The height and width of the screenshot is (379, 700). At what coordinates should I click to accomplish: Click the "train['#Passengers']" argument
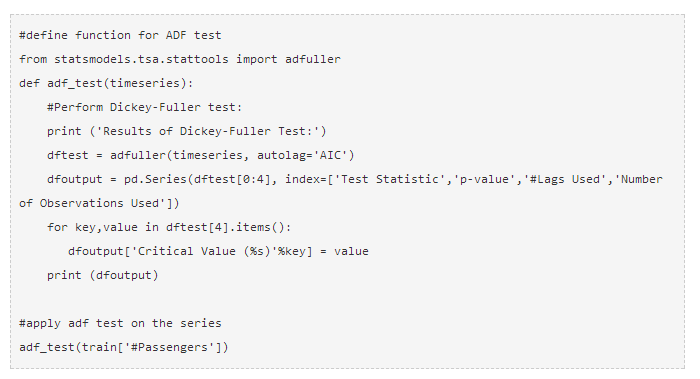tap(151, 347)
